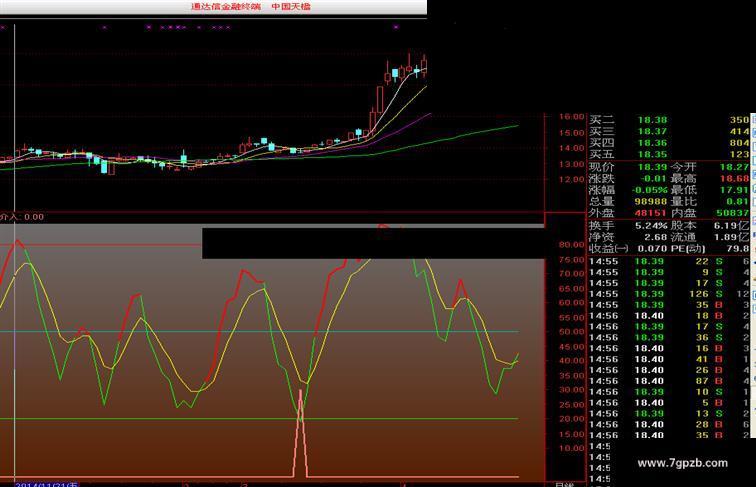Click the 换手 value 5.24%
Viewport: 756px width, 487px height.
[651, 226]
